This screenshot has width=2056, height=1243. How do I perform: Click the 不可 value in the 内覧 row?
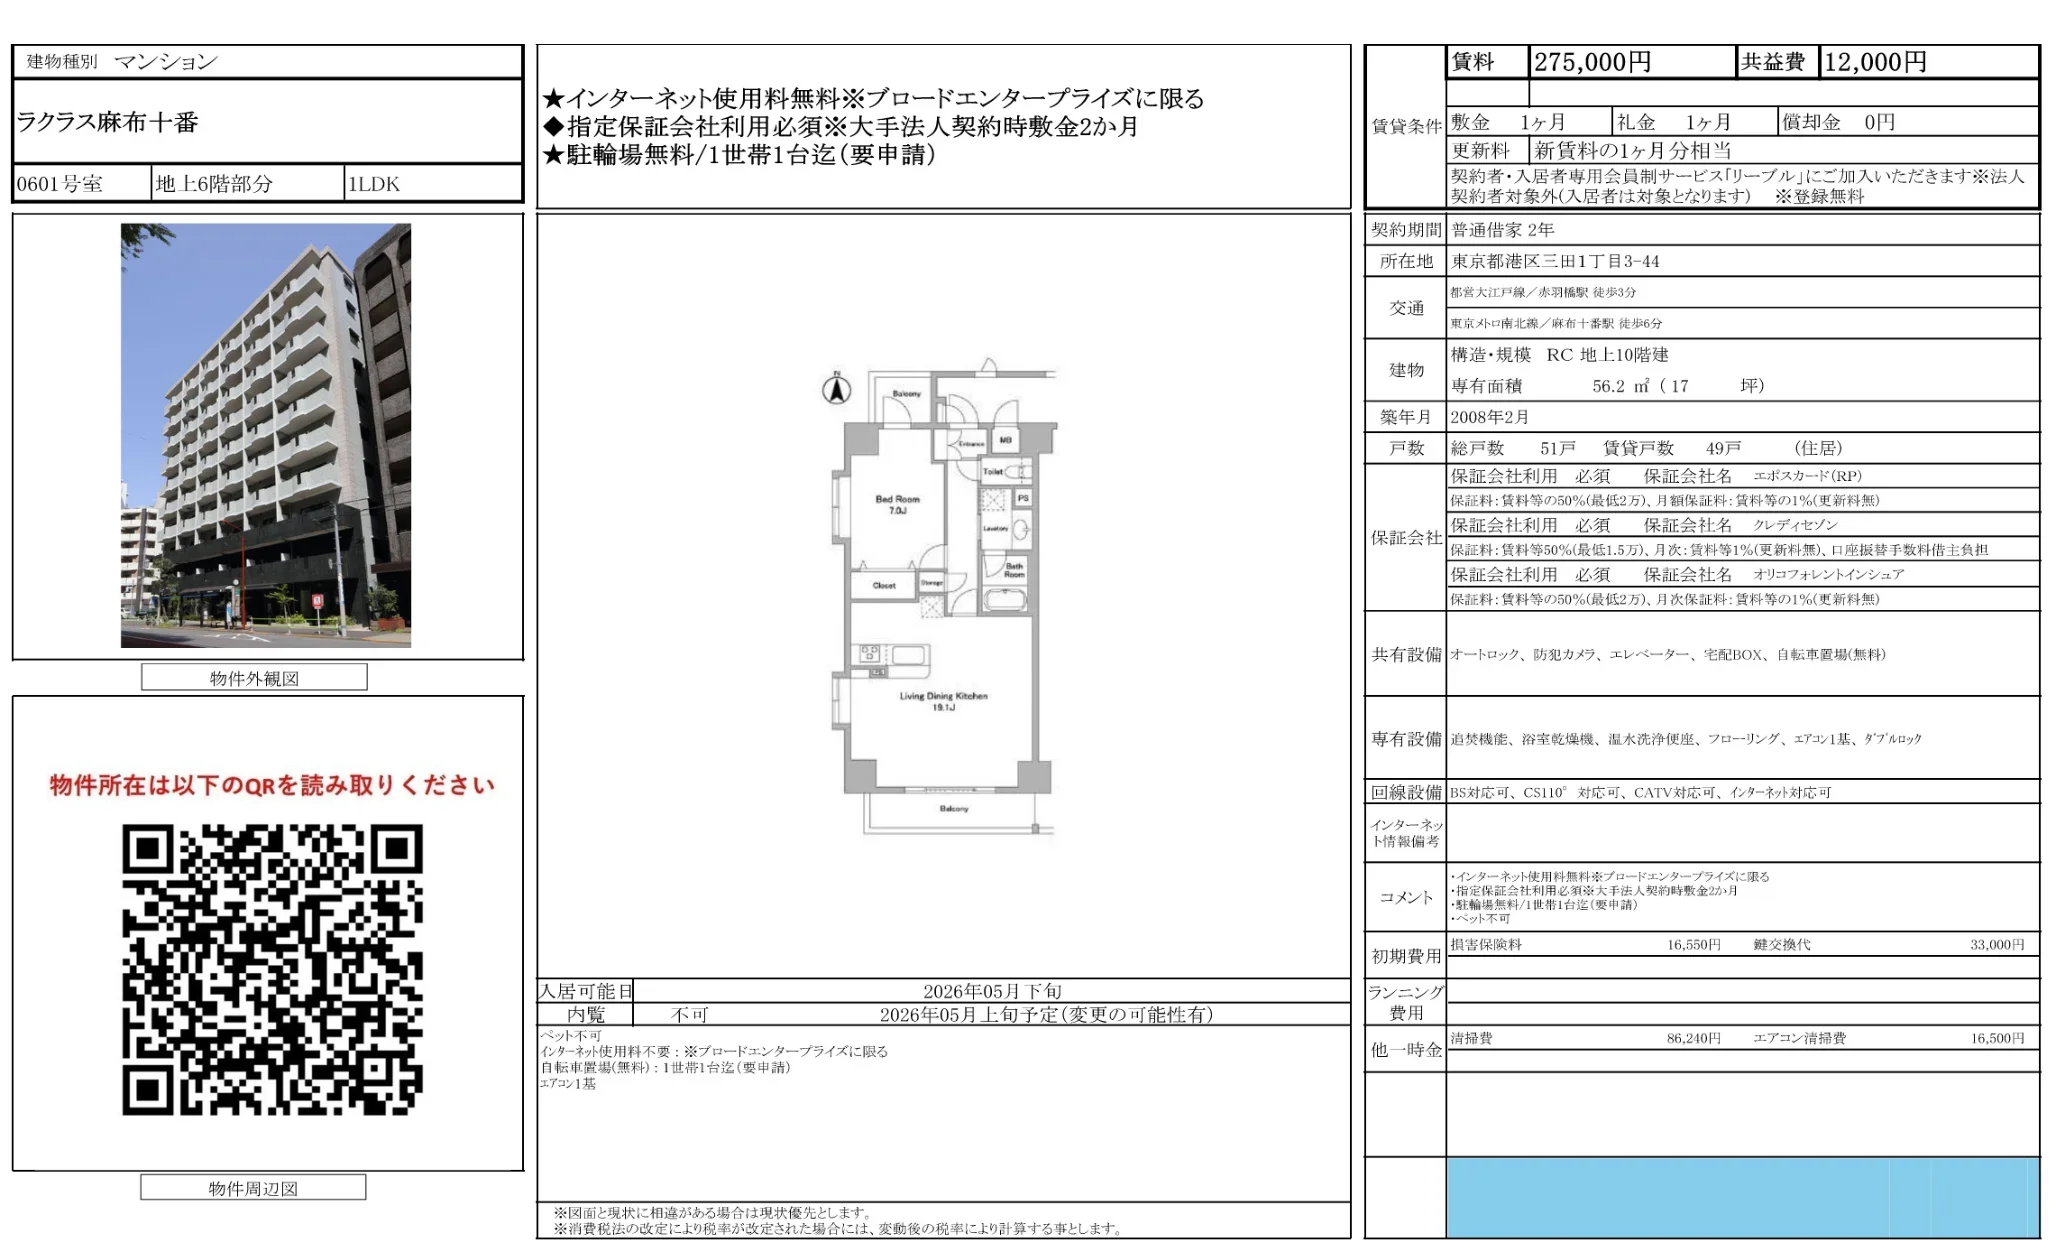click(x=688, y=1014)
